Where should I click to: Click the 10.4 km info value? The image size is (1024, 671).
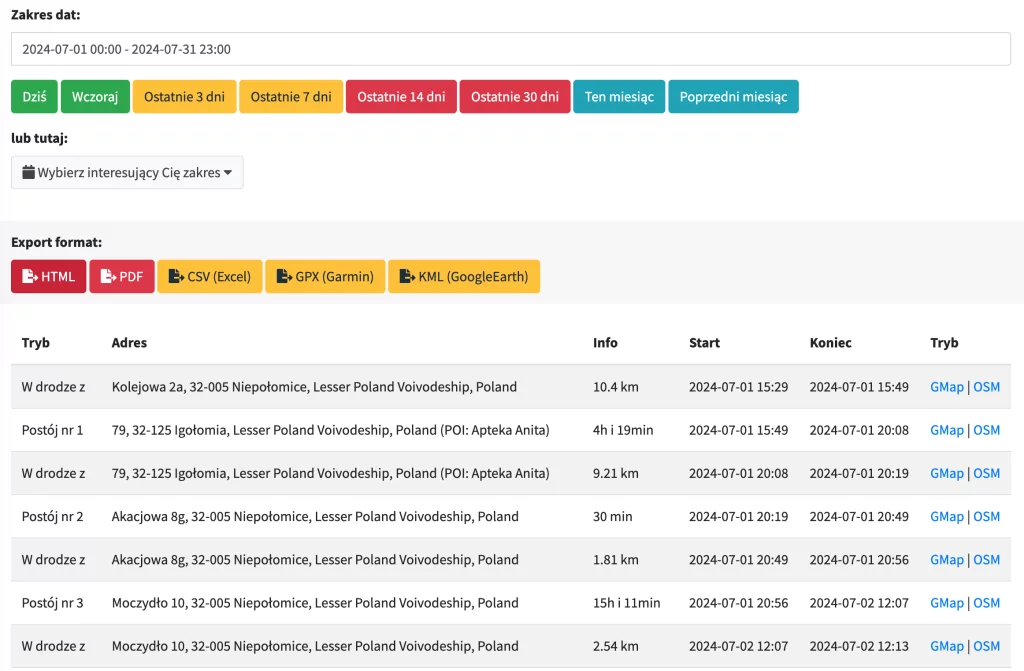coord(616,387)
